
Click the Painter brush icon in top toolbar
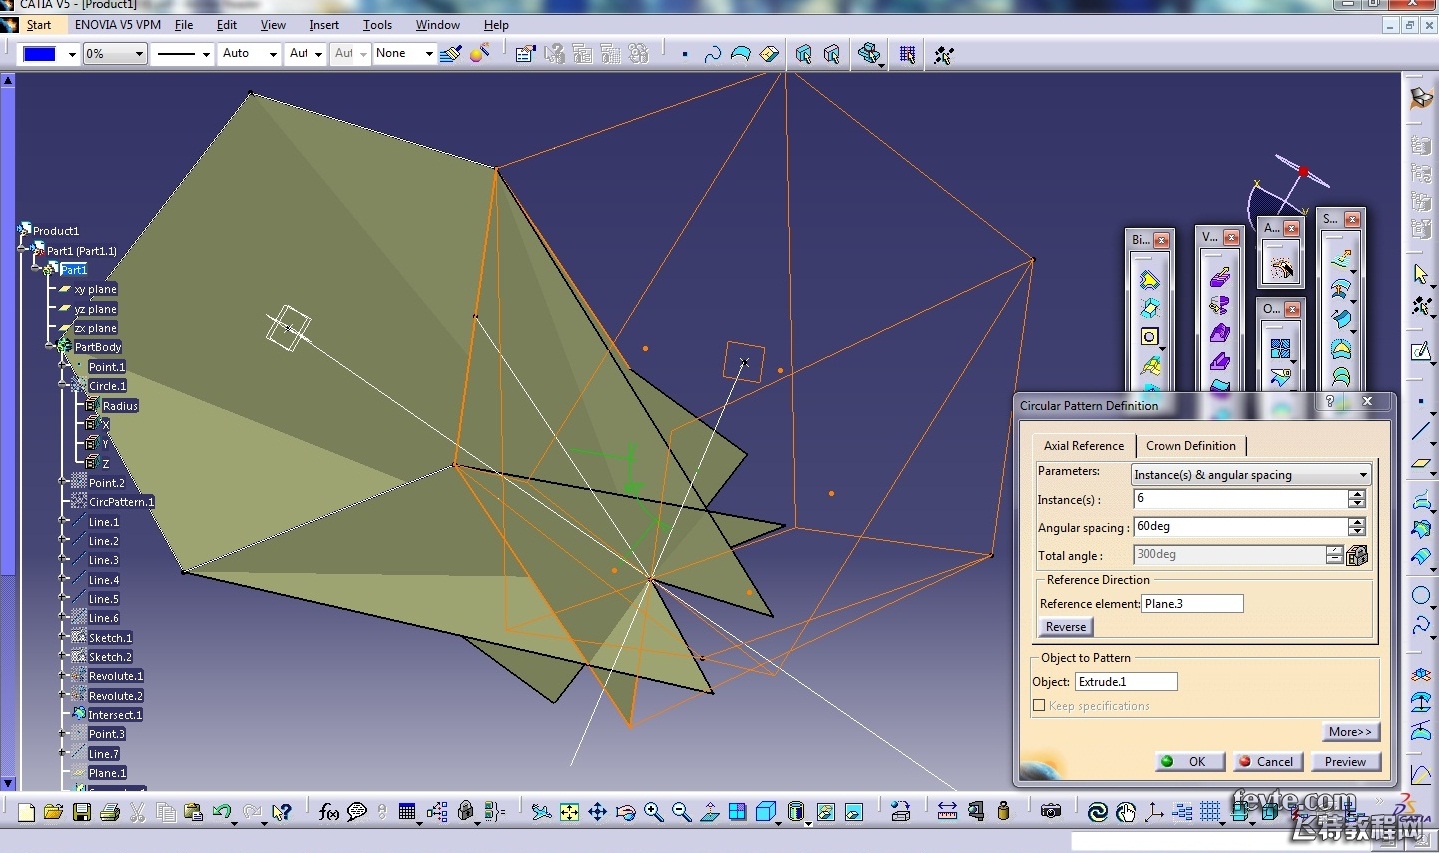[x=450, y=54]
